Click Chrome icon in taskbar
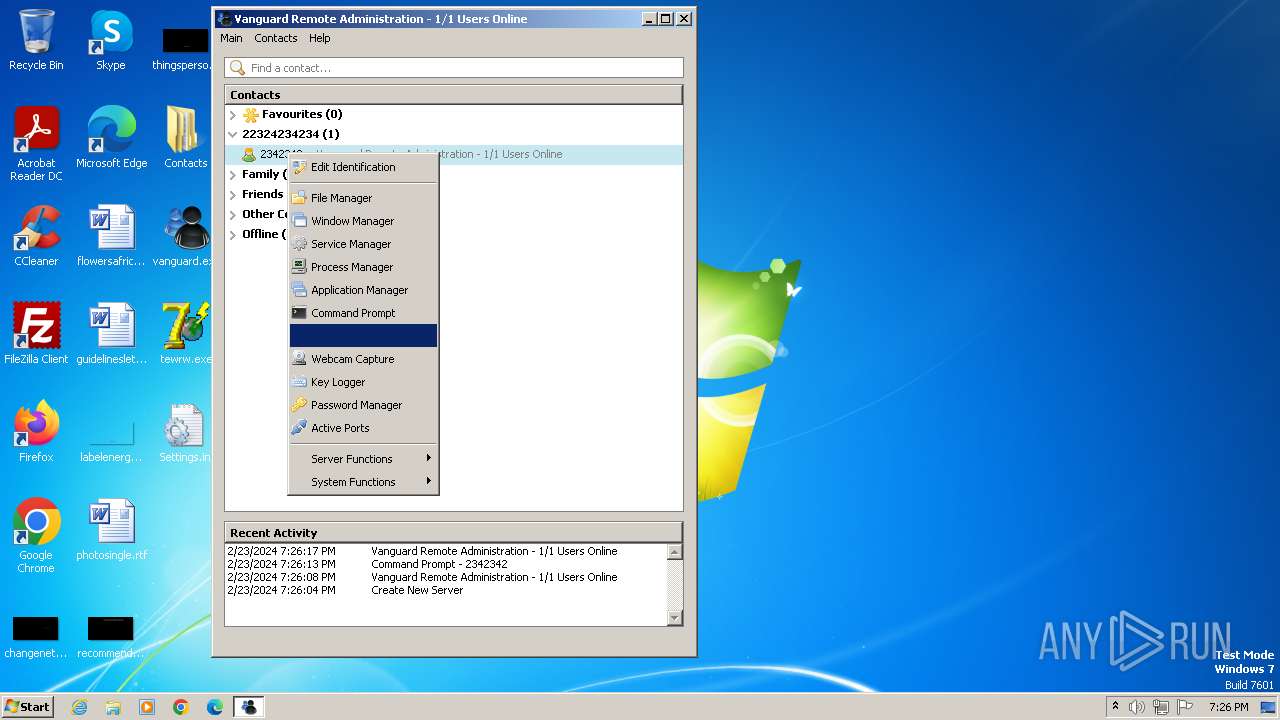 181,707
